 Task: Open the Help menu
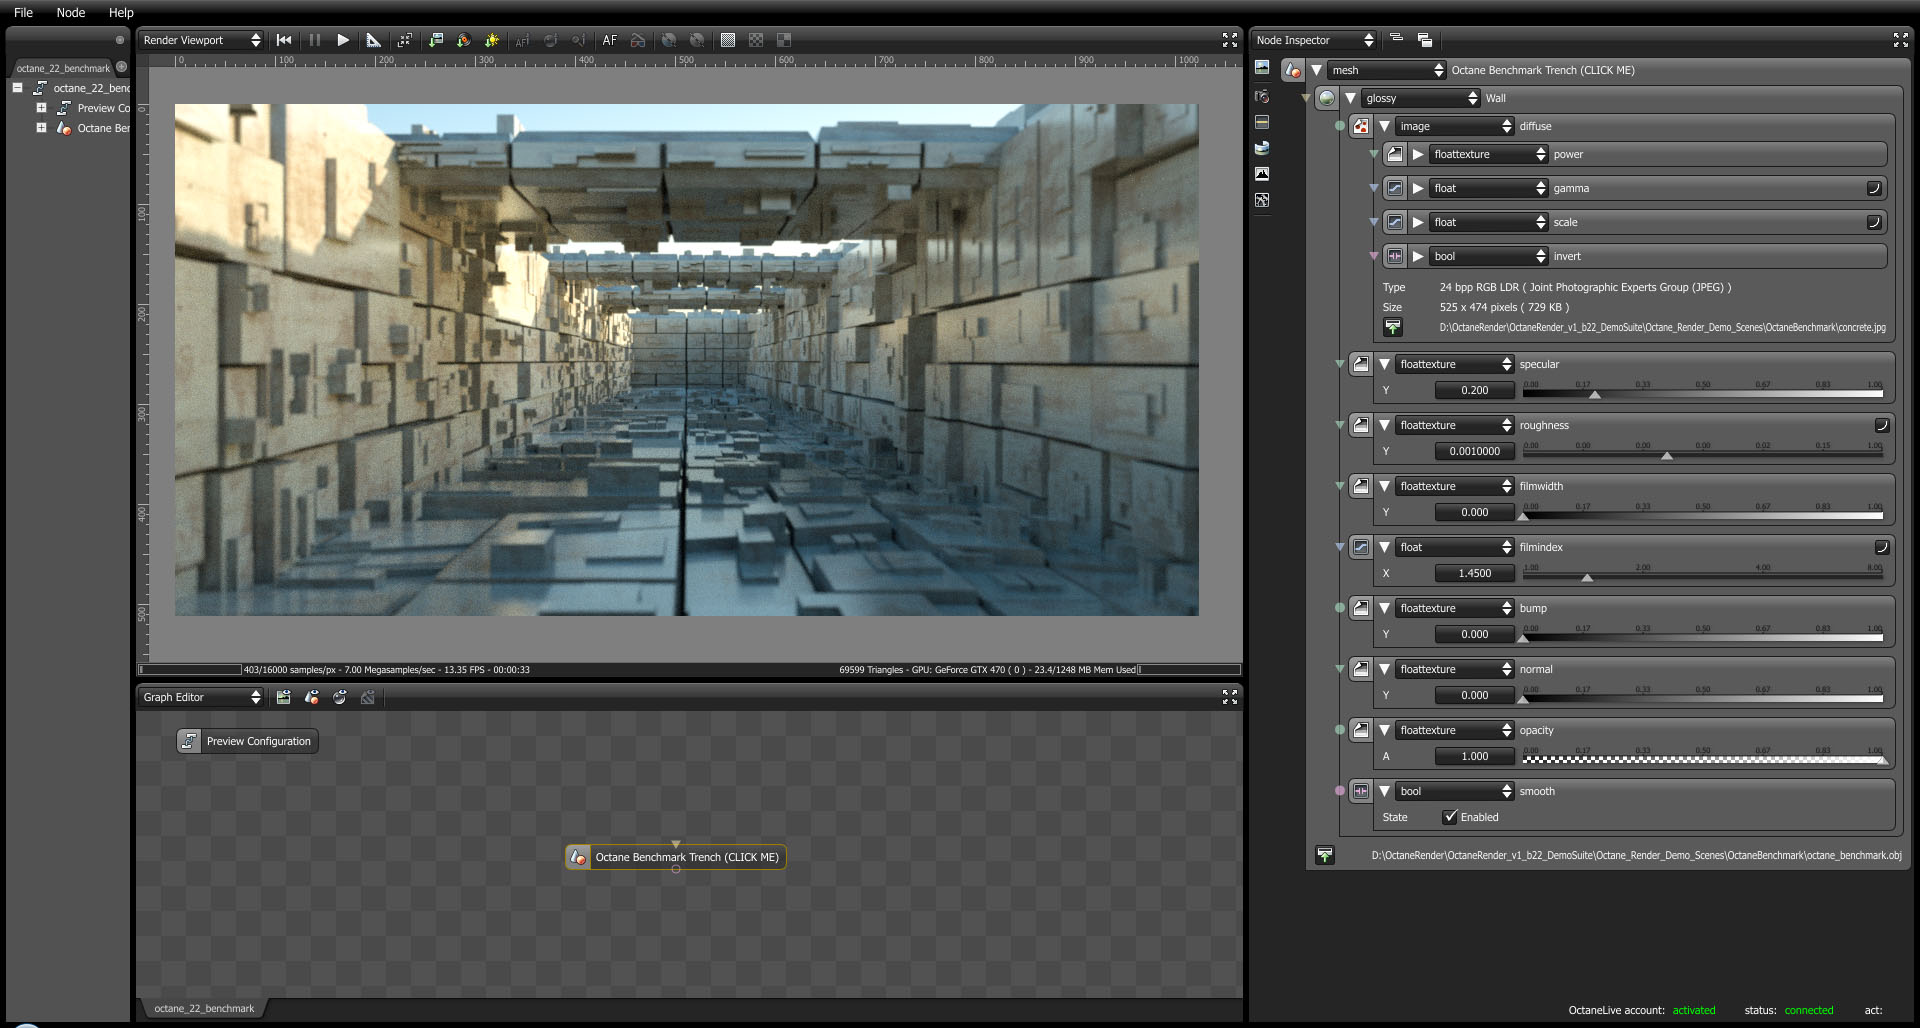(x=121, y=12)
